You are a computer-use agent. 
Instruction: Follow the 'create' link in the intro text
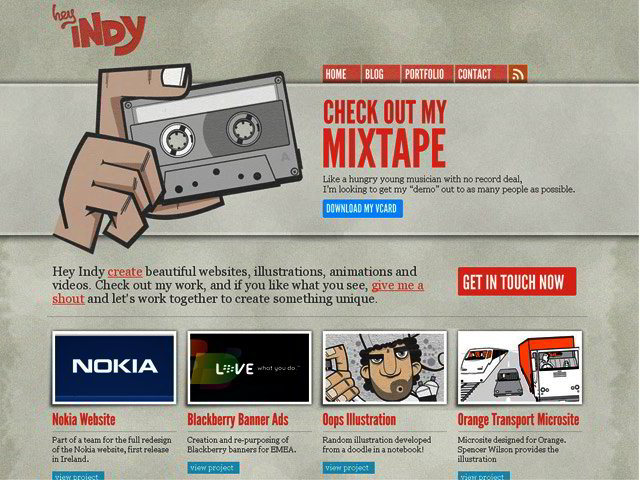point(125,272)
